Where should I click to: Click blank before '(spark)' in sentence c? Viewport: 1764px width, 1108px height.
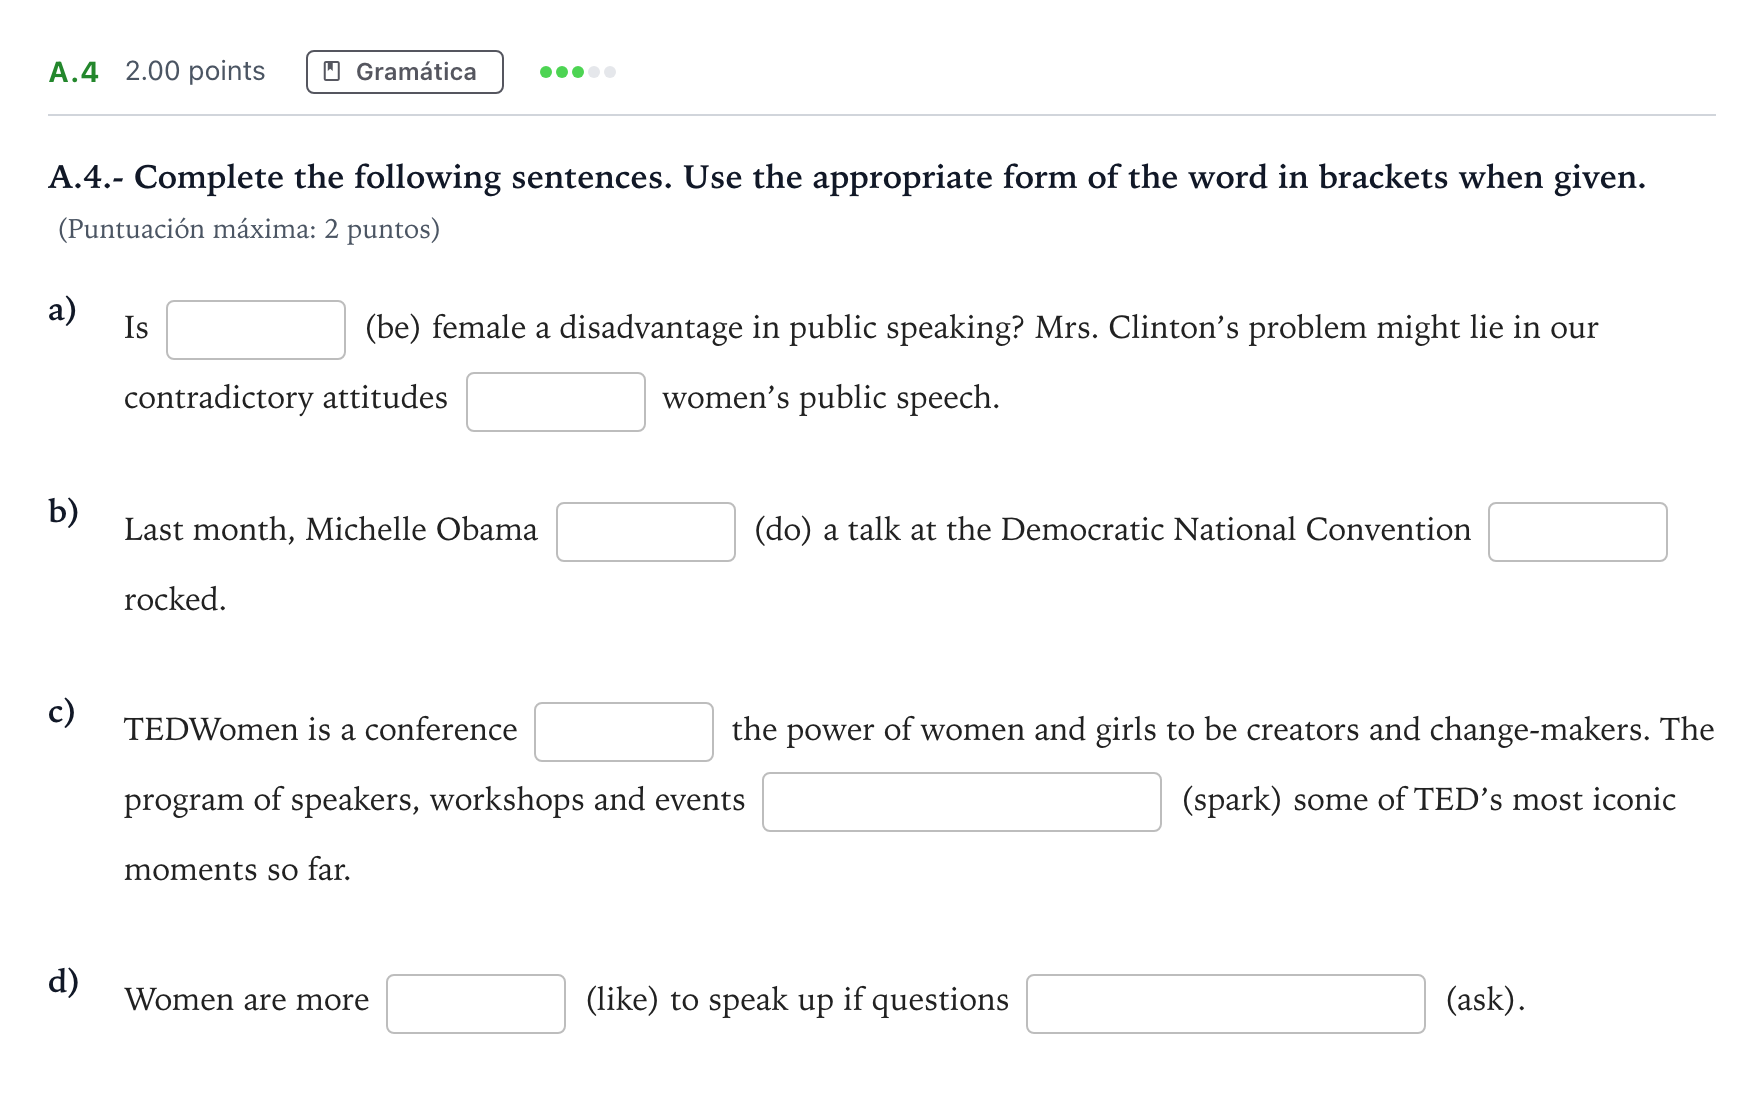[962, 802]
